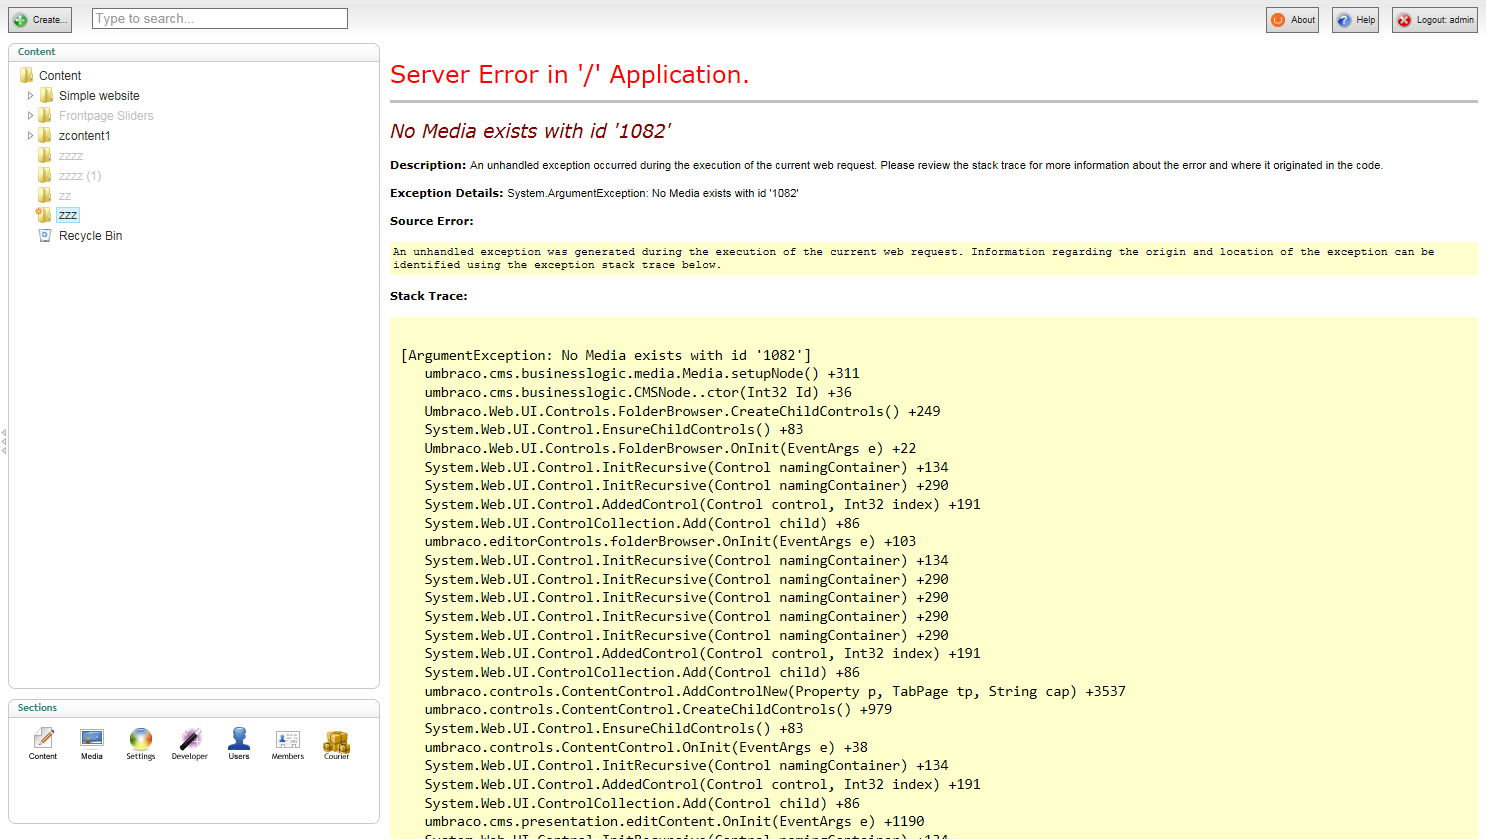Select the zzz tree item
This screenshot has height=840, width=1486.
pyautogui.click(x=68, y=216)
